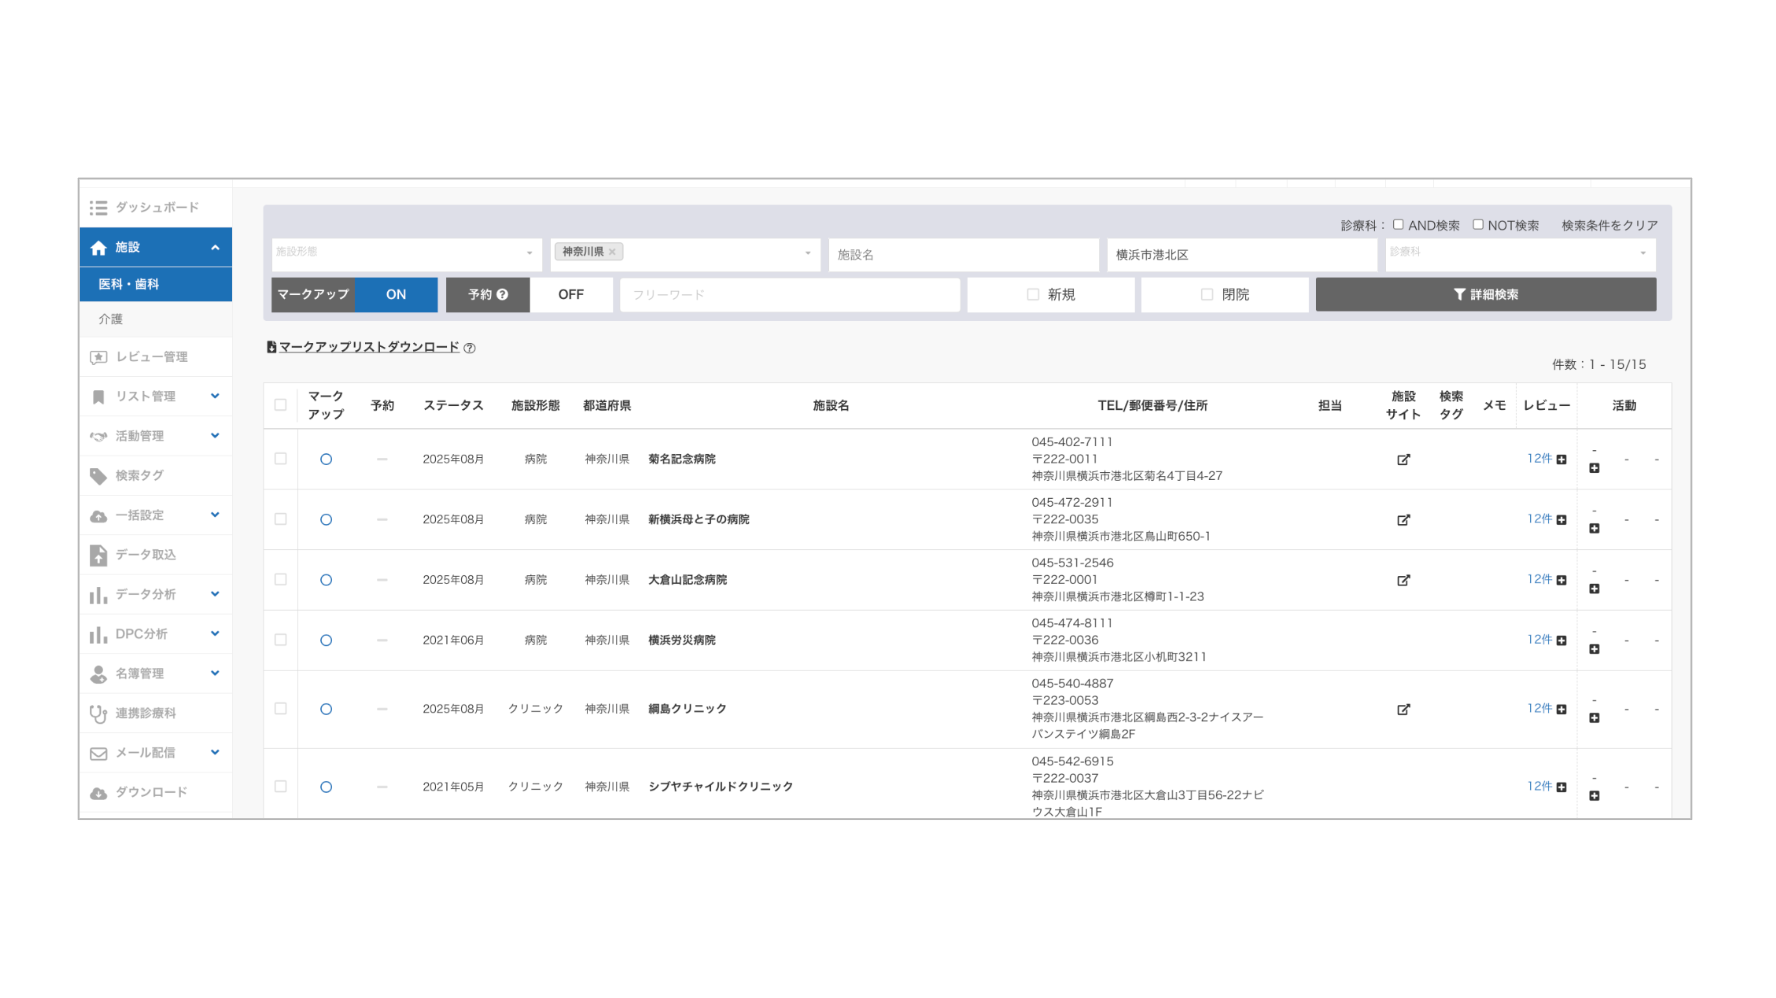Click the データ取込 file upload icon
1776x998 pixels.
pyautogui.click(x=98, y=555)
